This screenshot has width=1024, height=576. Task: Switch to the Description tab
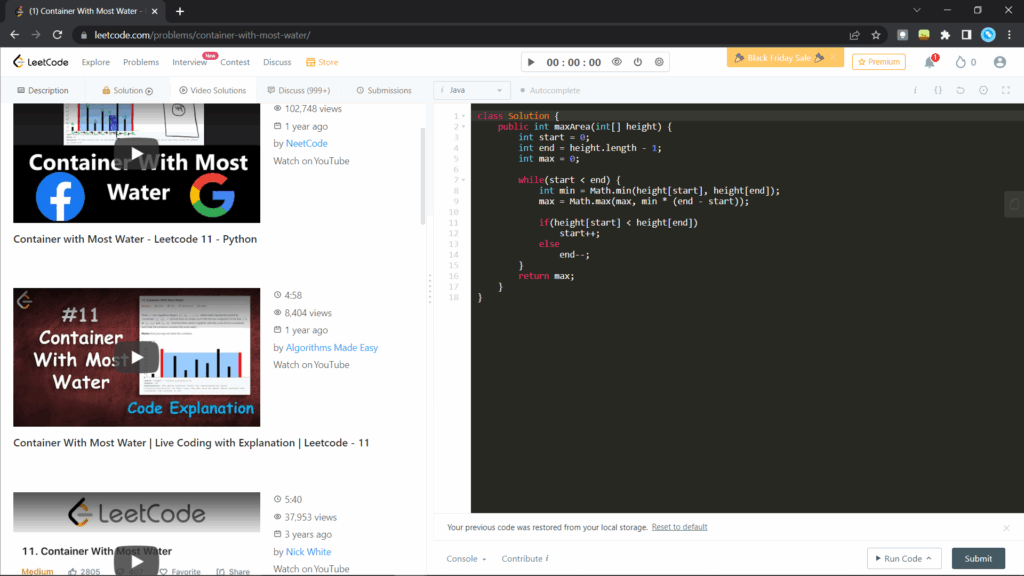[42, 90]
